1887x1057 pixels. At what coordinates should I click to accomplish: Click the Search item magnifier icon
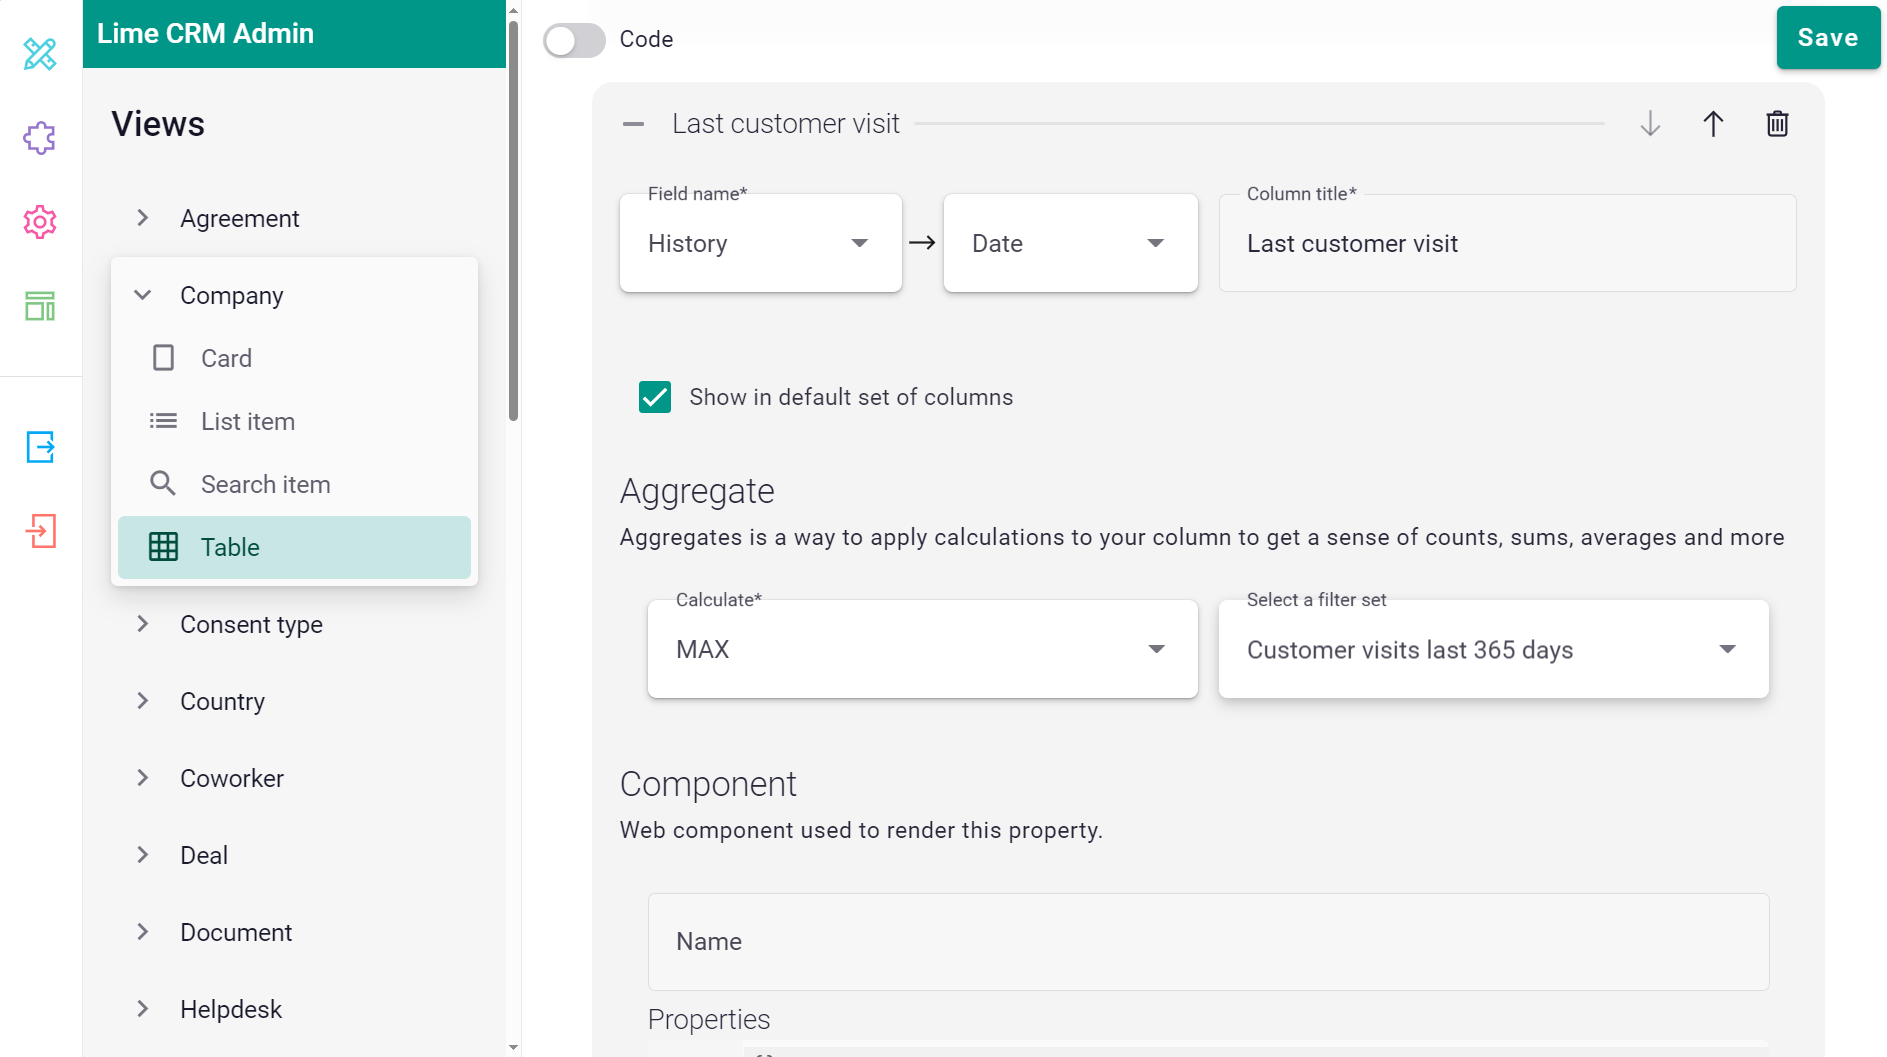[163, 484]
